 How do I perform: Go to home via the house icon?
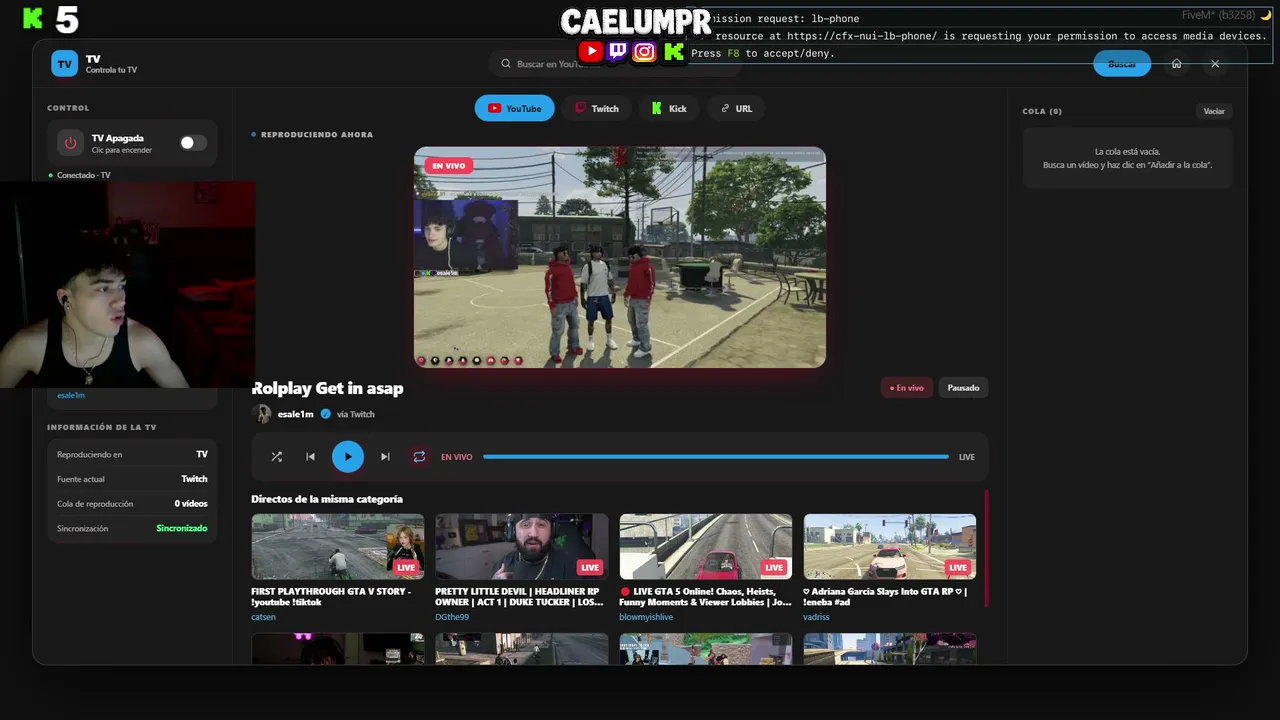point(1177,64)
